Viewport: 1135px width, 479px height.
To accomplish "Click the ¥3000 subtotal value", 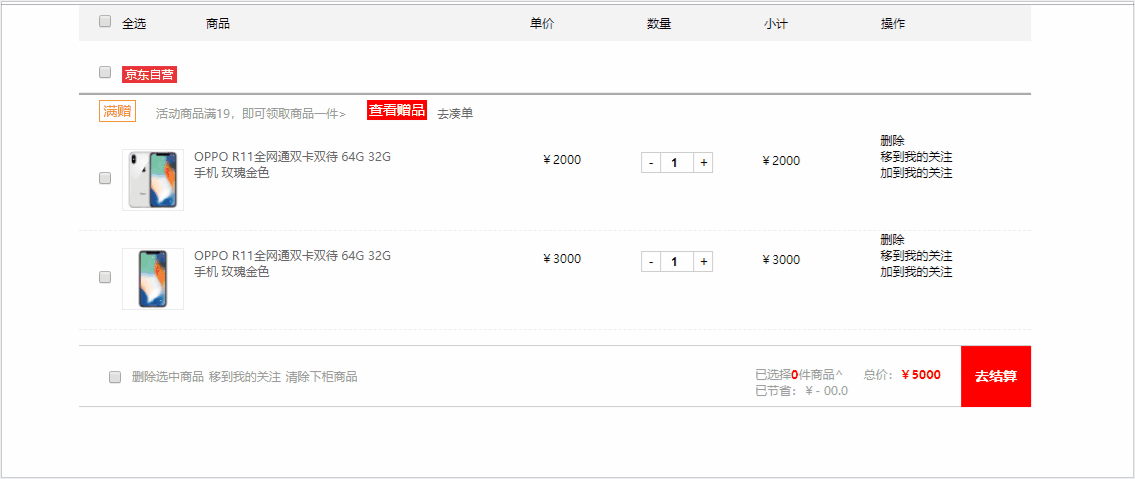I will pos(781,260).
